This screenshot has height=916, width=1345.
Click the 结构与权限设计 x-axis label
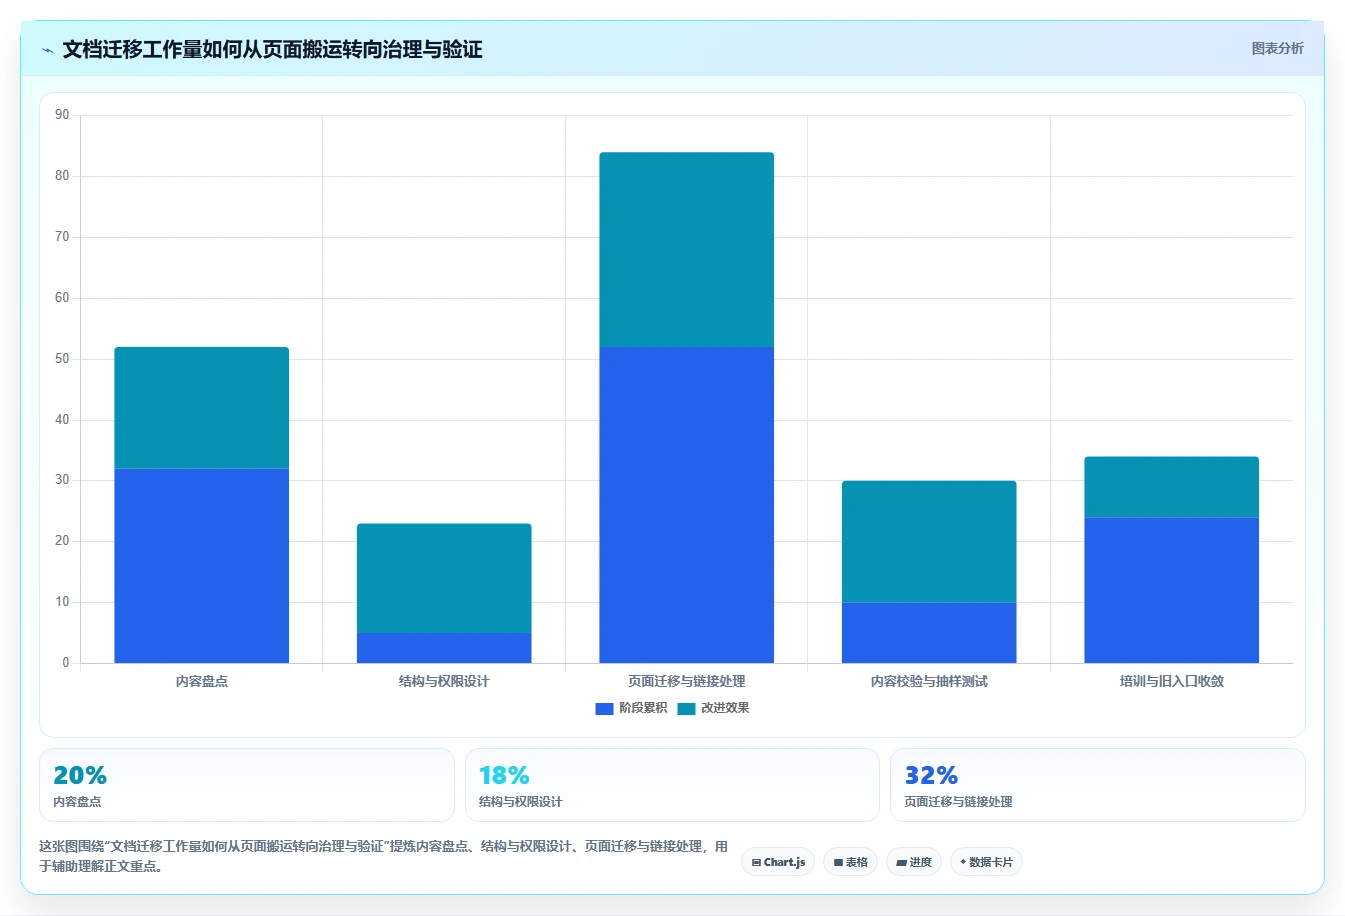(x=444, y=681)
